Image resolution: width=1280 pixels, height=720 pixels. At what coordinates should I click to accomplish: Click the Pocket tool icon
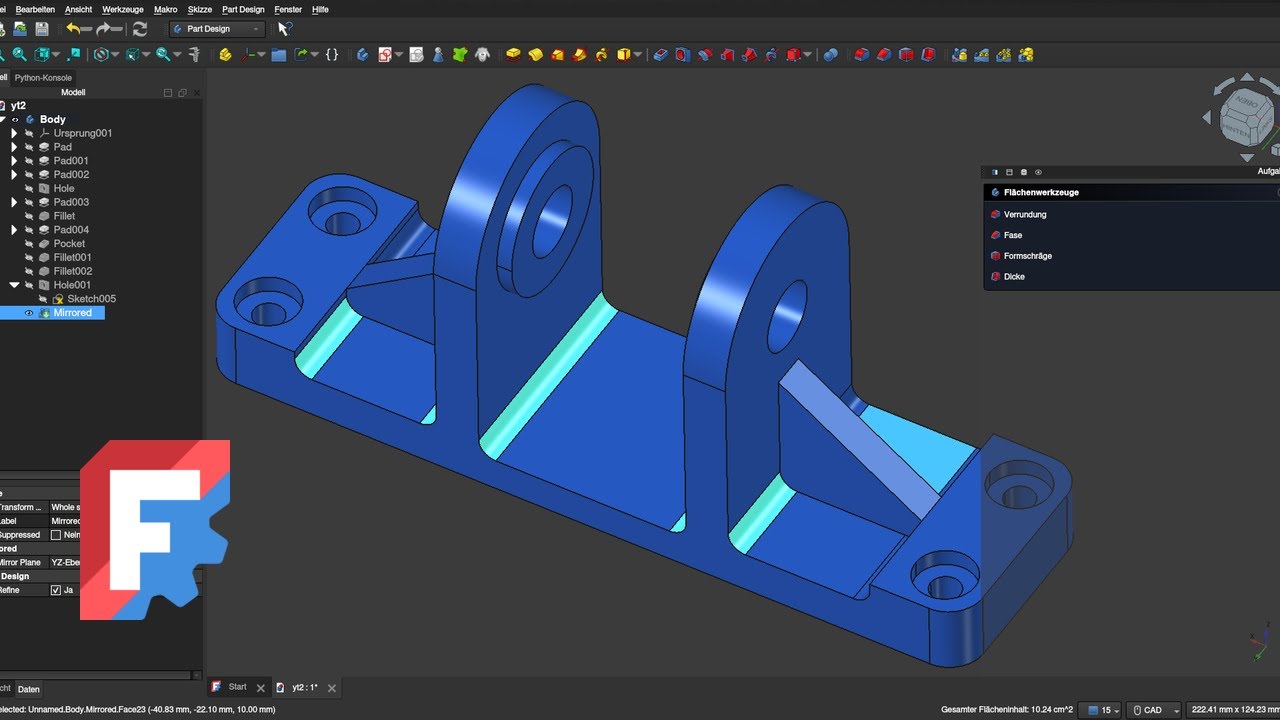tap(660, 55)
